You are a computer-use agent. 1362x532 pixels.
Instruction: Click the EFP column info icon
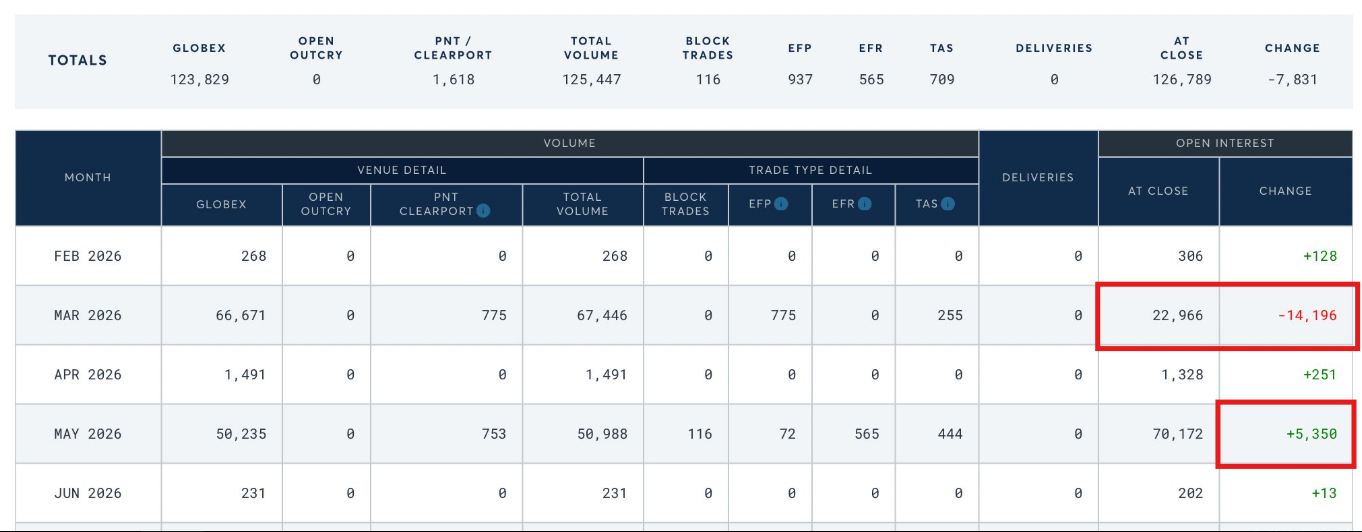[x=781, y=204]
